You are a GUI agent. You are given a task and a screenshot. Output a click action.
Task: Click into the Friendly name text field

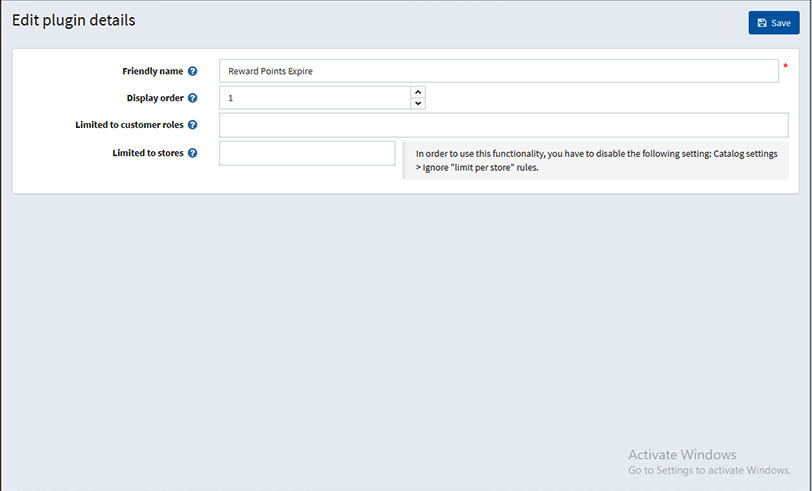click(499, 71)
